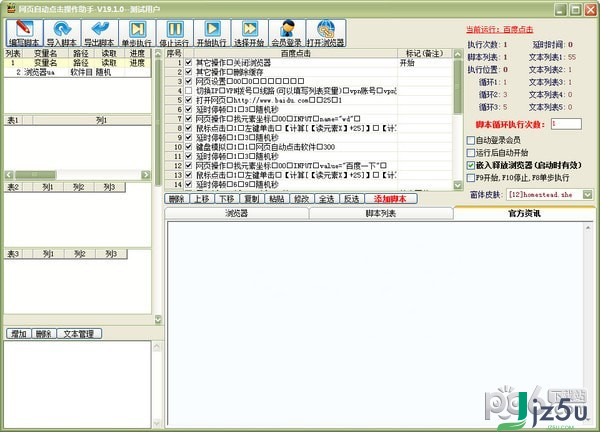
Task: Select the 浏览器ua variable row
Action: pos(77,72)
